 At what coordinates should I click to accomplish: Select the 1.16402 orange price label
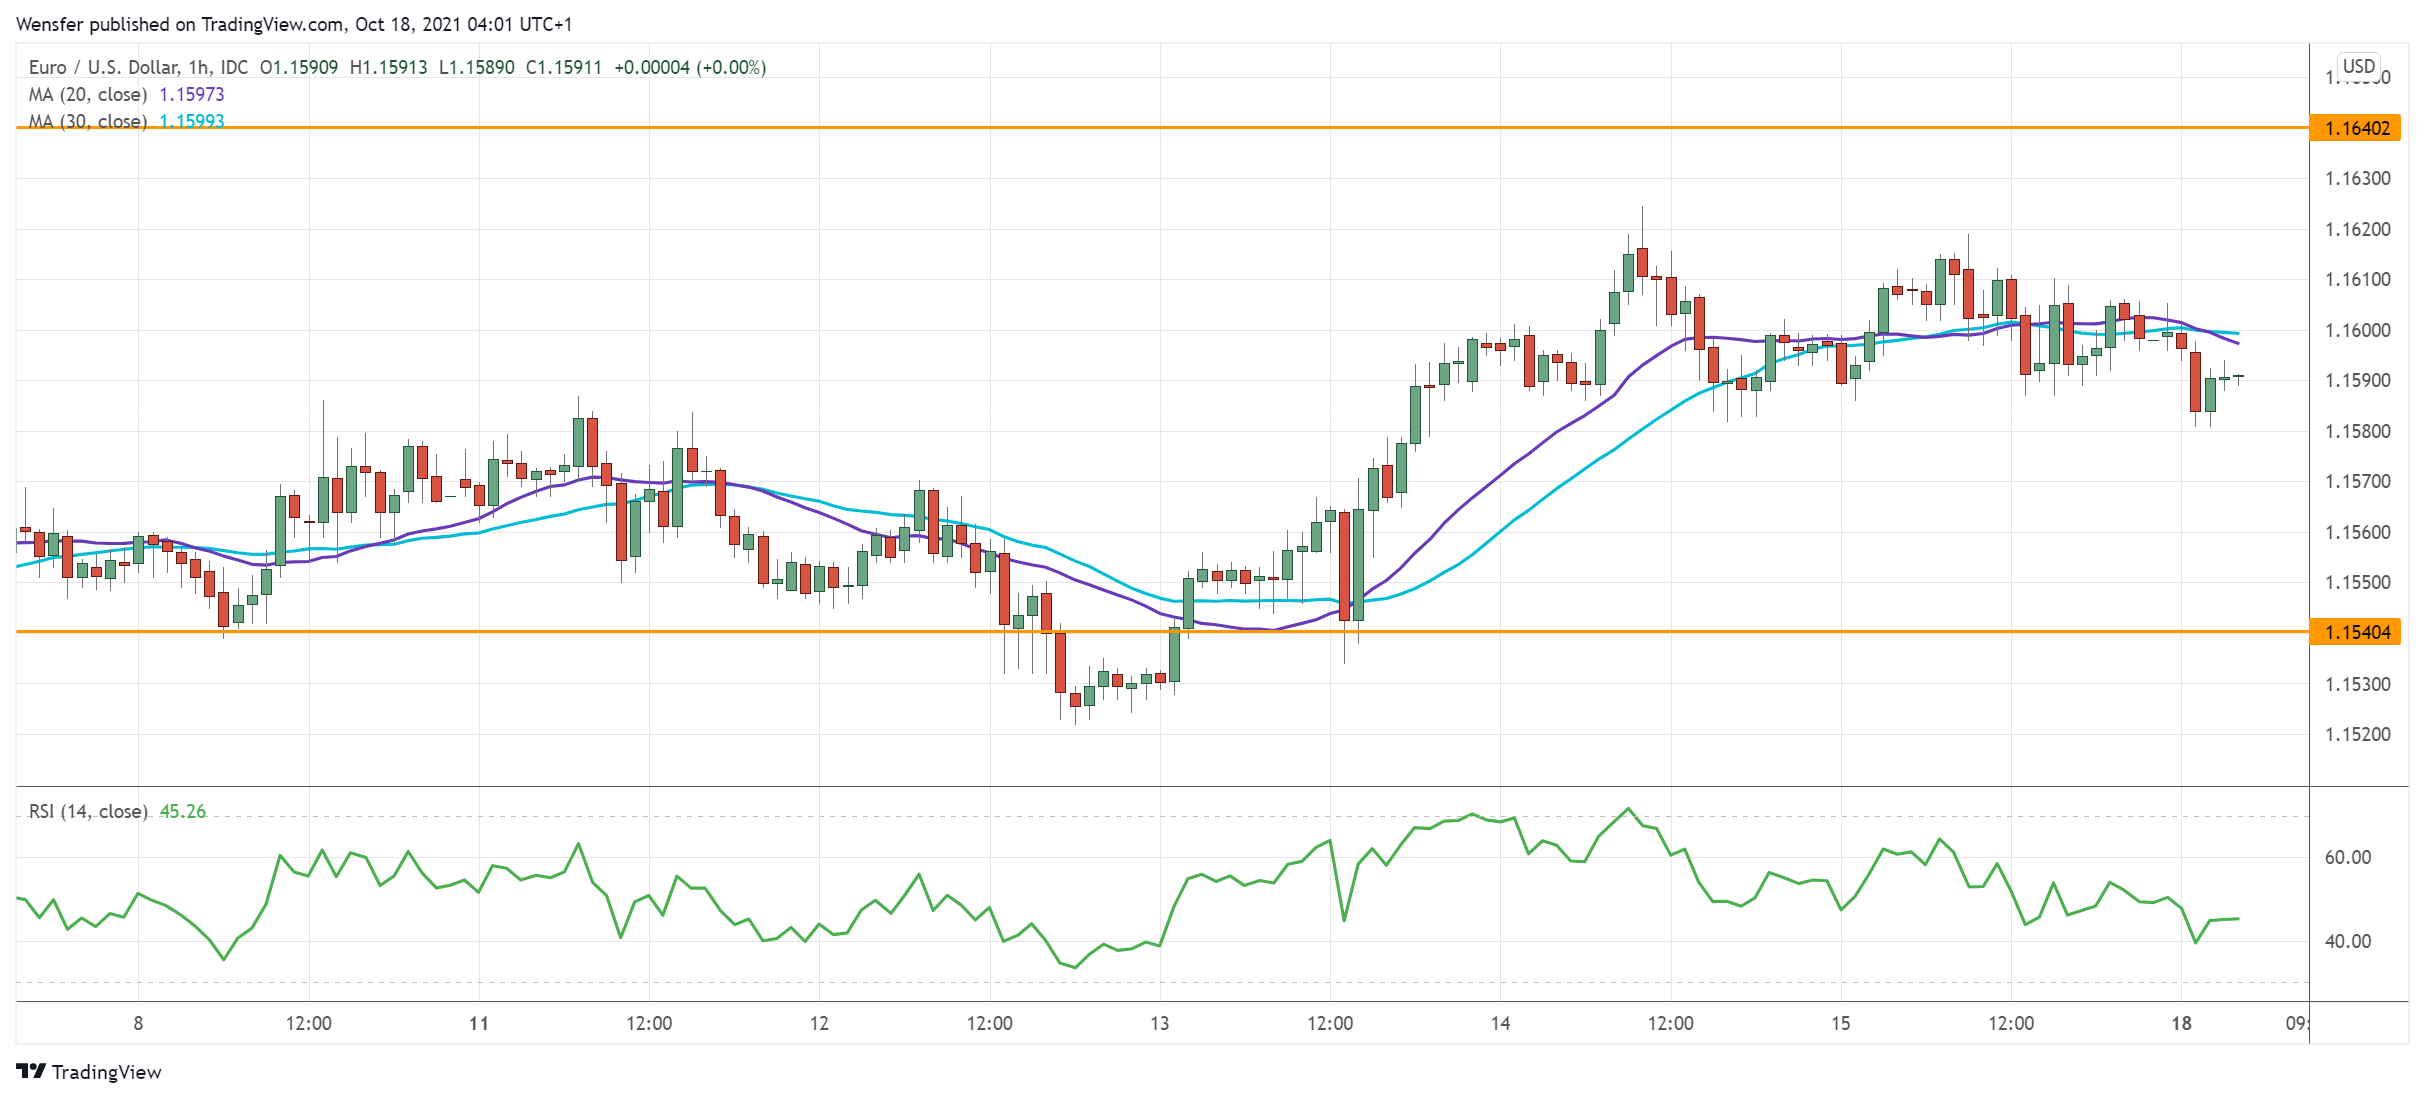click(x=2356, y=128)
